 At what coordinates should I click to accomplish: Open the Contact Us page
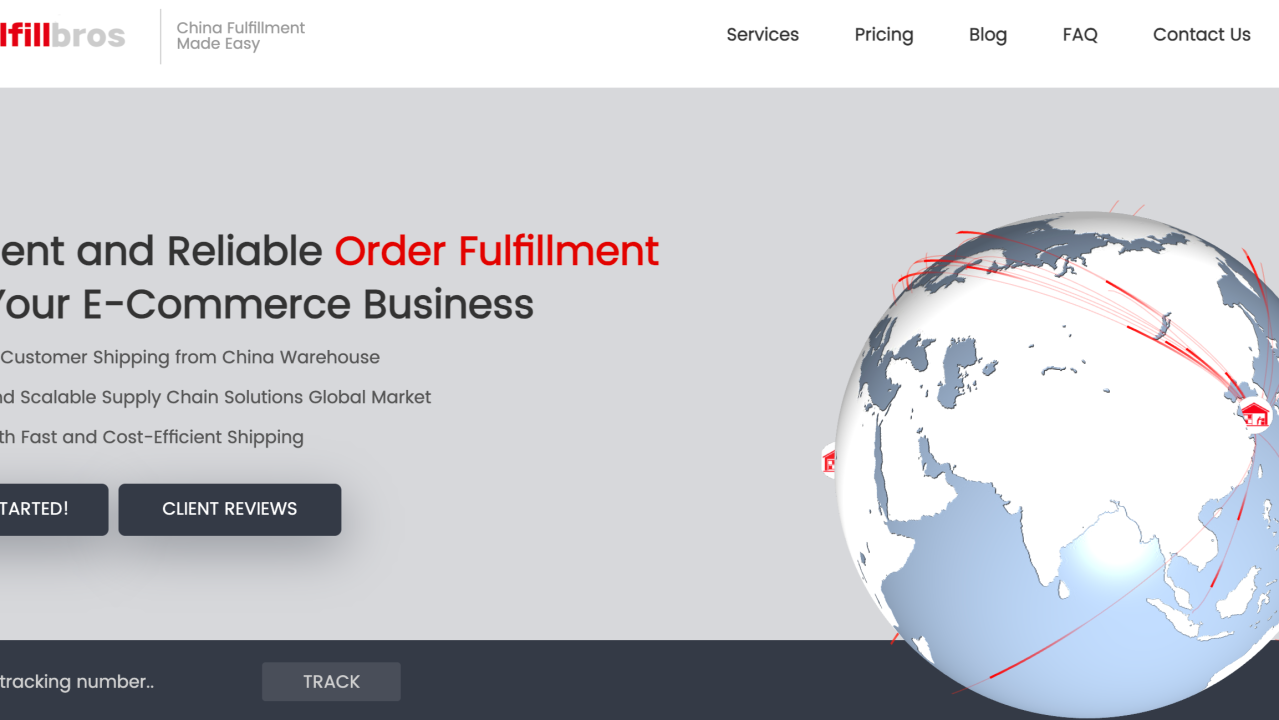(x=1201, y=35)
